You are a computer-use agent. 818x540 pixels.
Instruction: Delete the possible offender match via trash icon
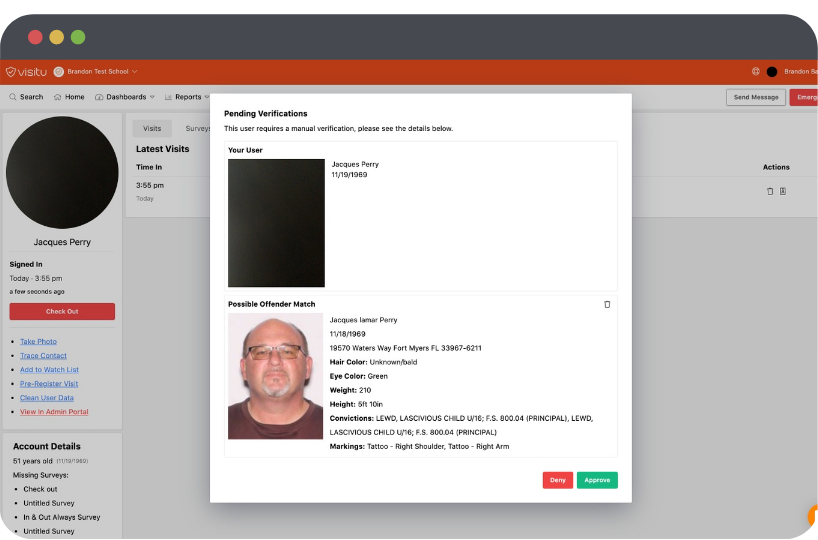pos(607,304)
